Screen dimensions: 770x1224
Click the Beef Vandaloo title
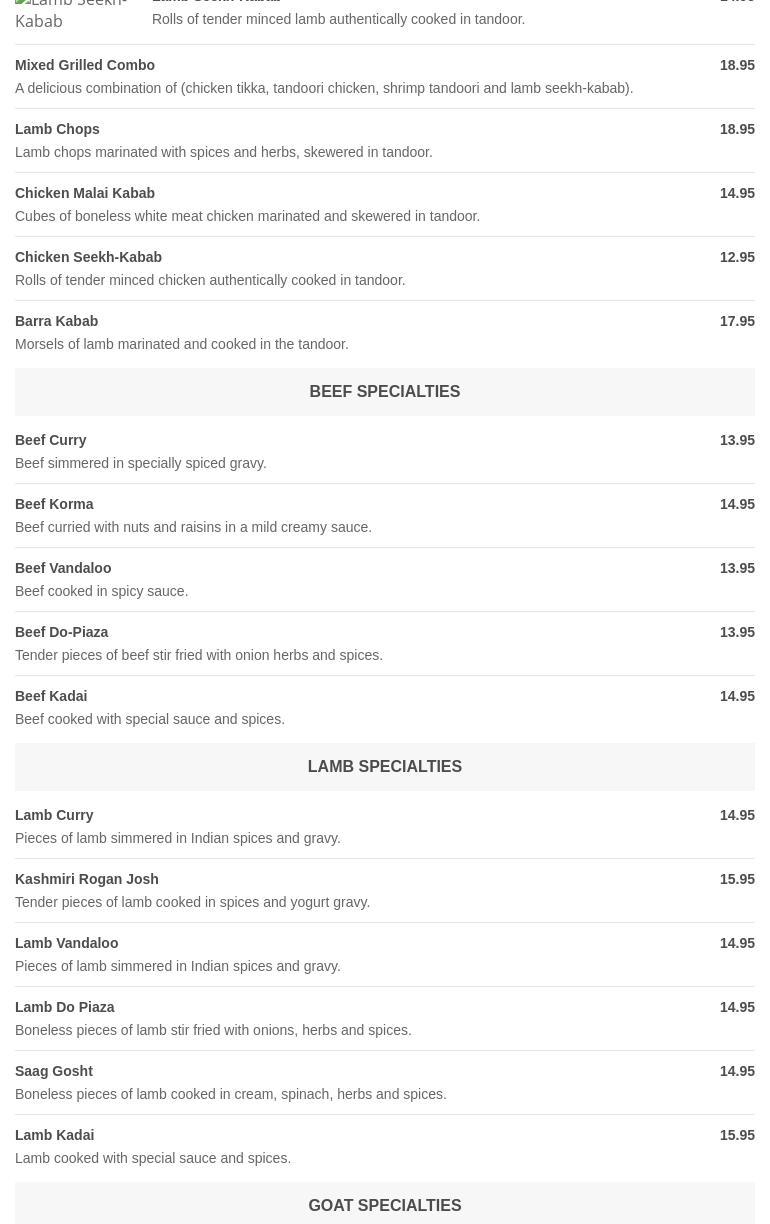[63, 568]
